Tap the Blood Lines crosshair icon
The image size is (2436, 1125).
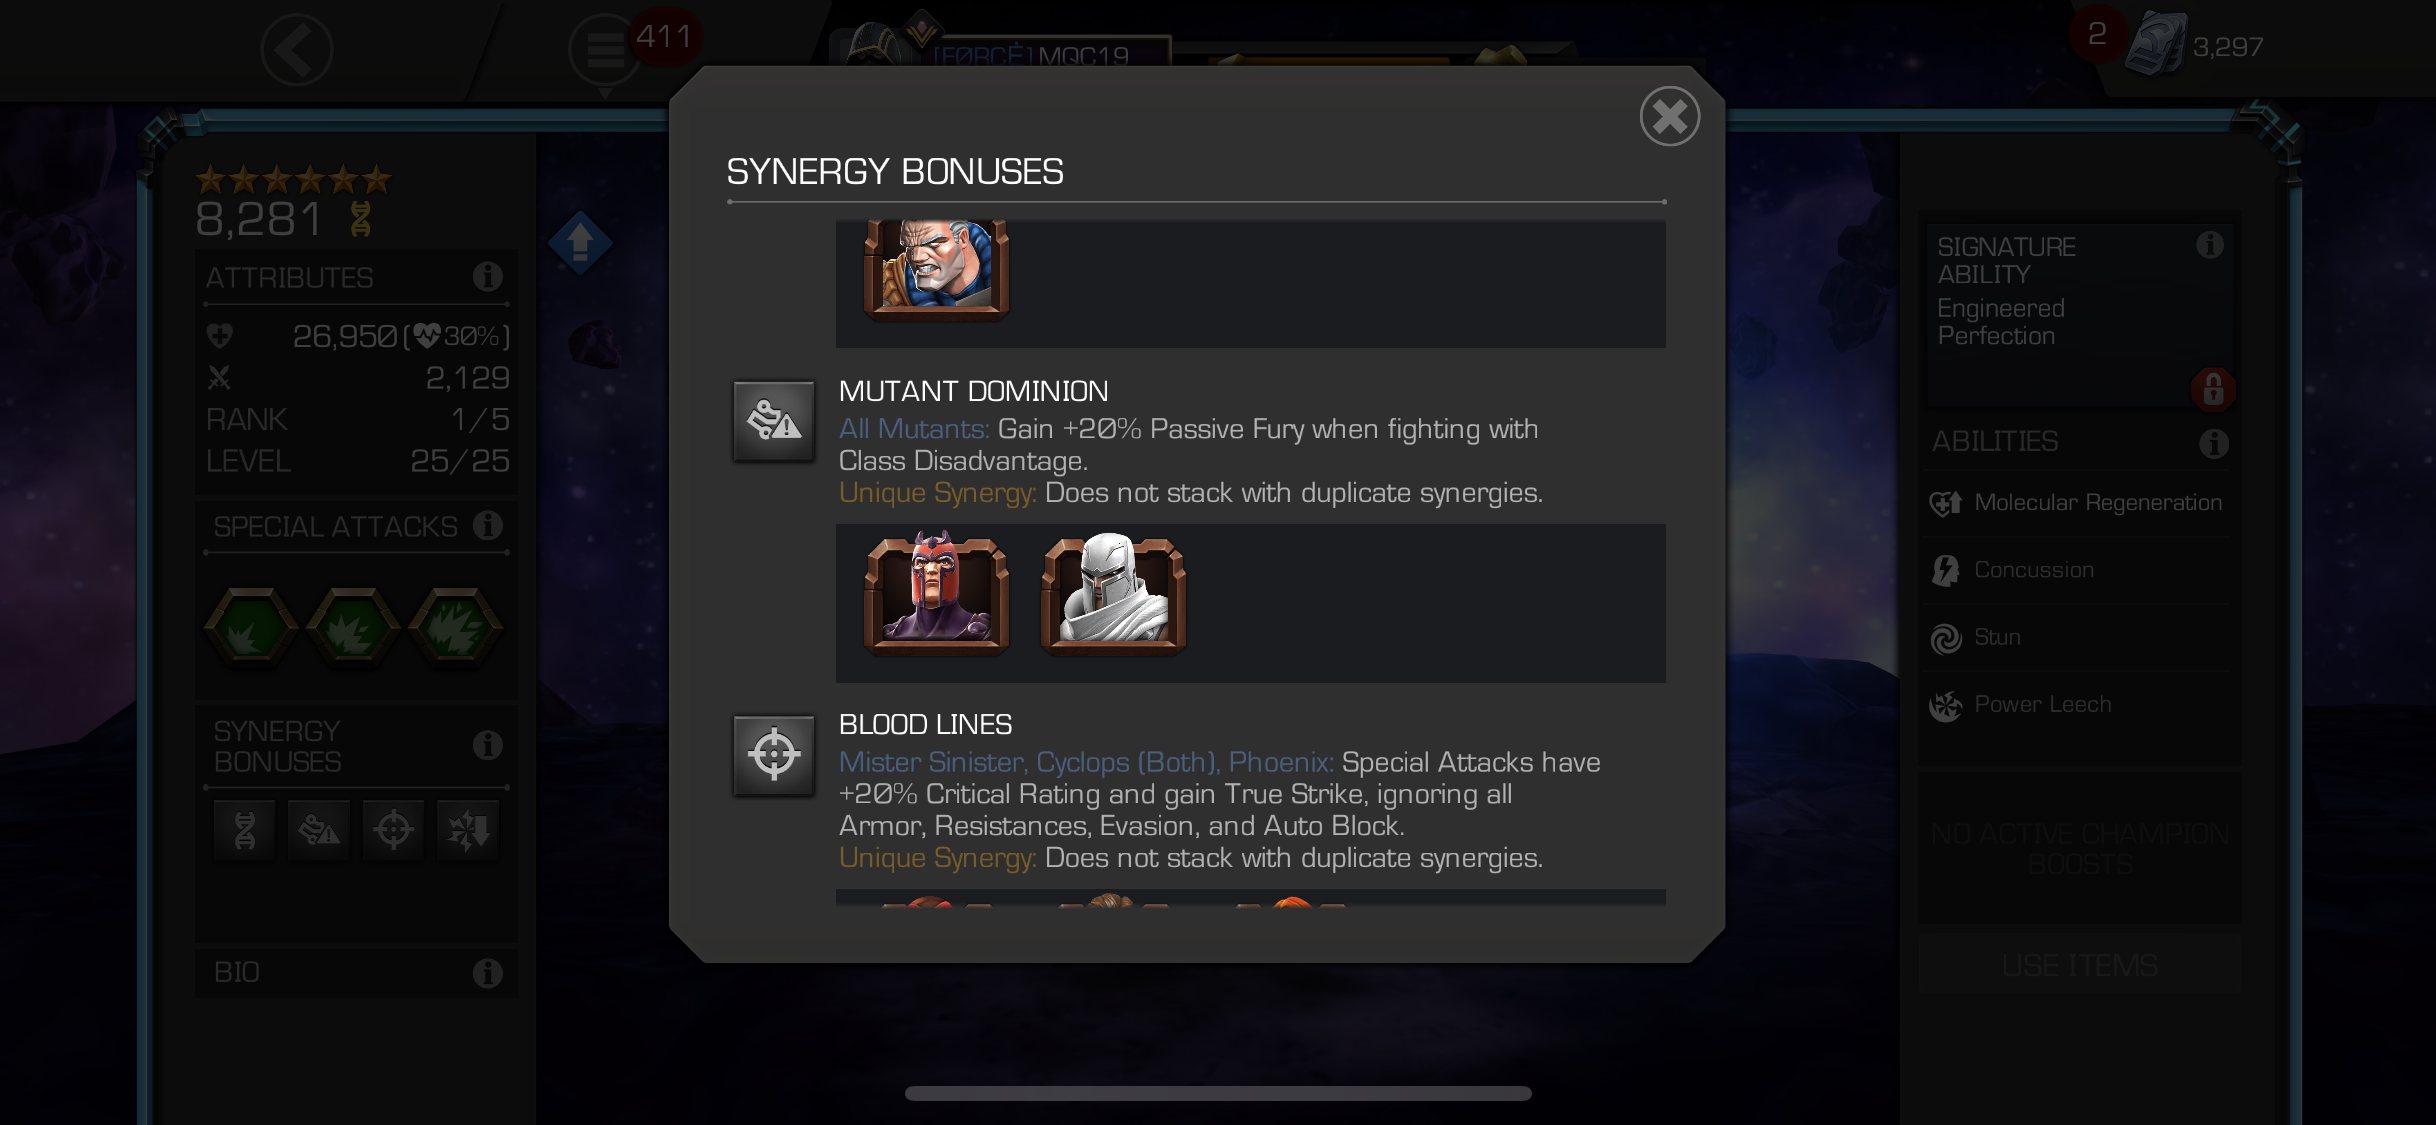pyautogui.click(x=773, y=755)
